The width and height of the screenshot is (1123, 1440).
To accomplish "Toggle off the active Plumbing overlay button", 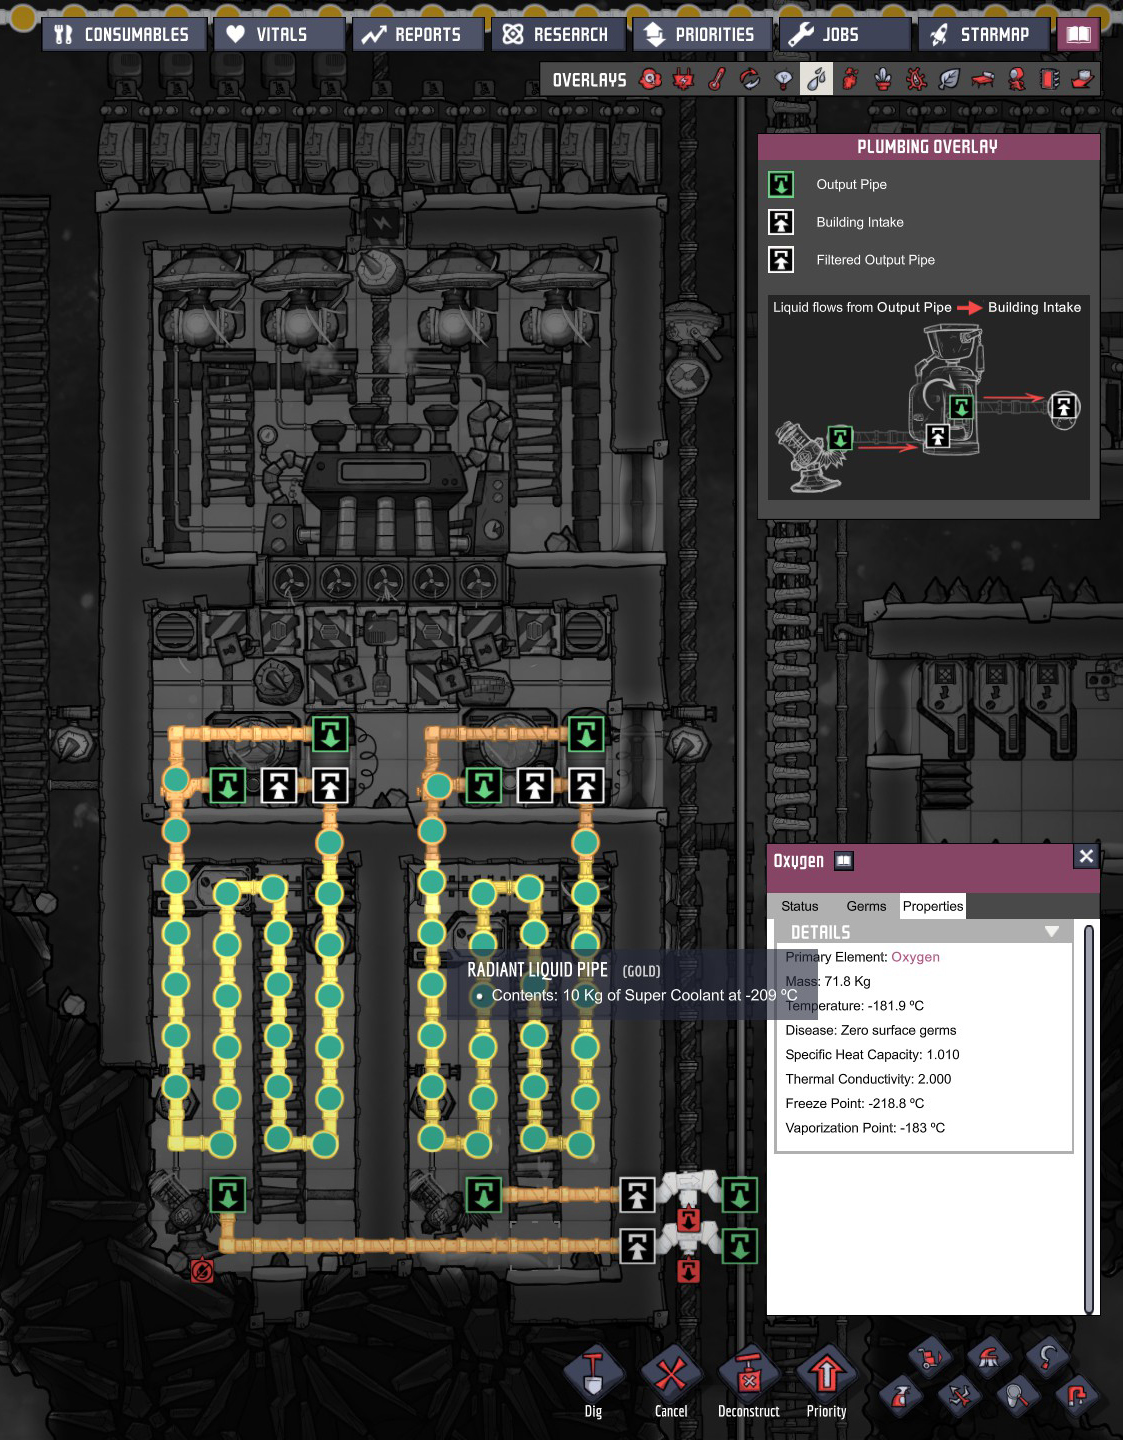I will pos(817,79).
